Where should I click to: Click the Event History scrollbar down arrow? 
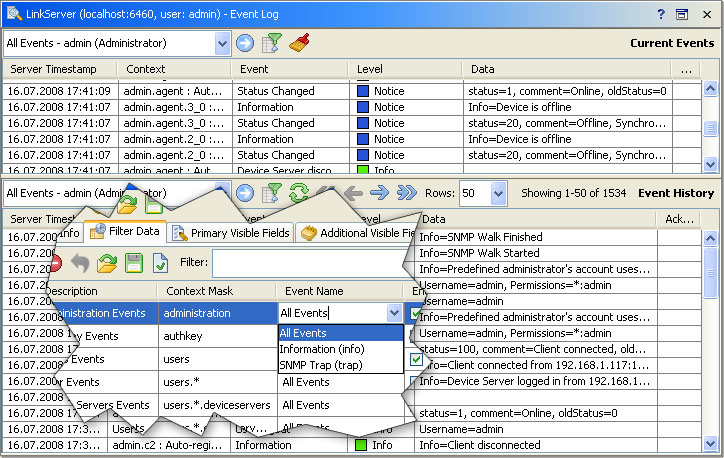coord(710,444)
